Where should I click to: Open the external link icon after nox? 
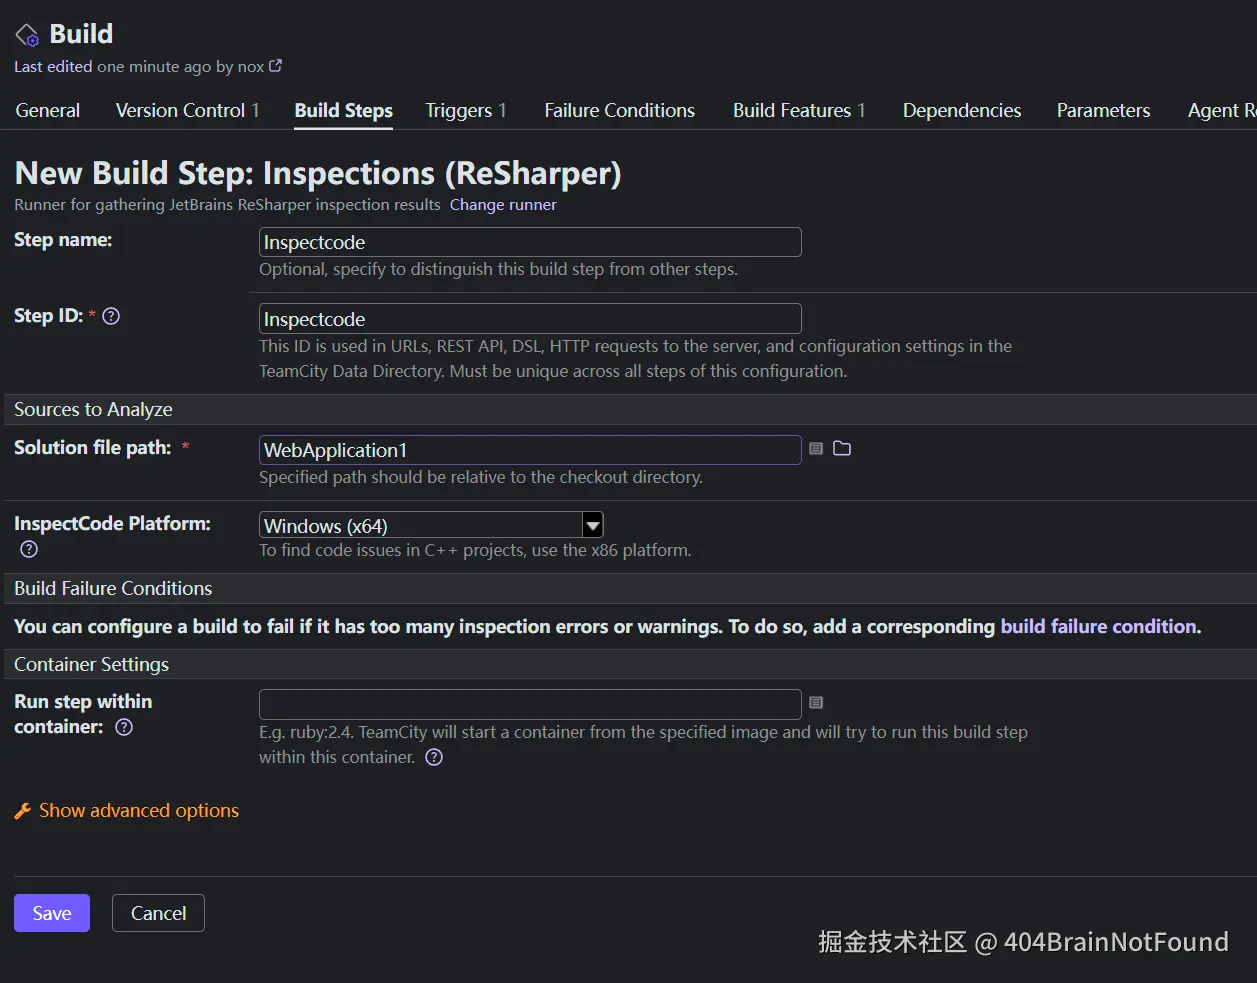pyautogui.click(x=276, y=66)
